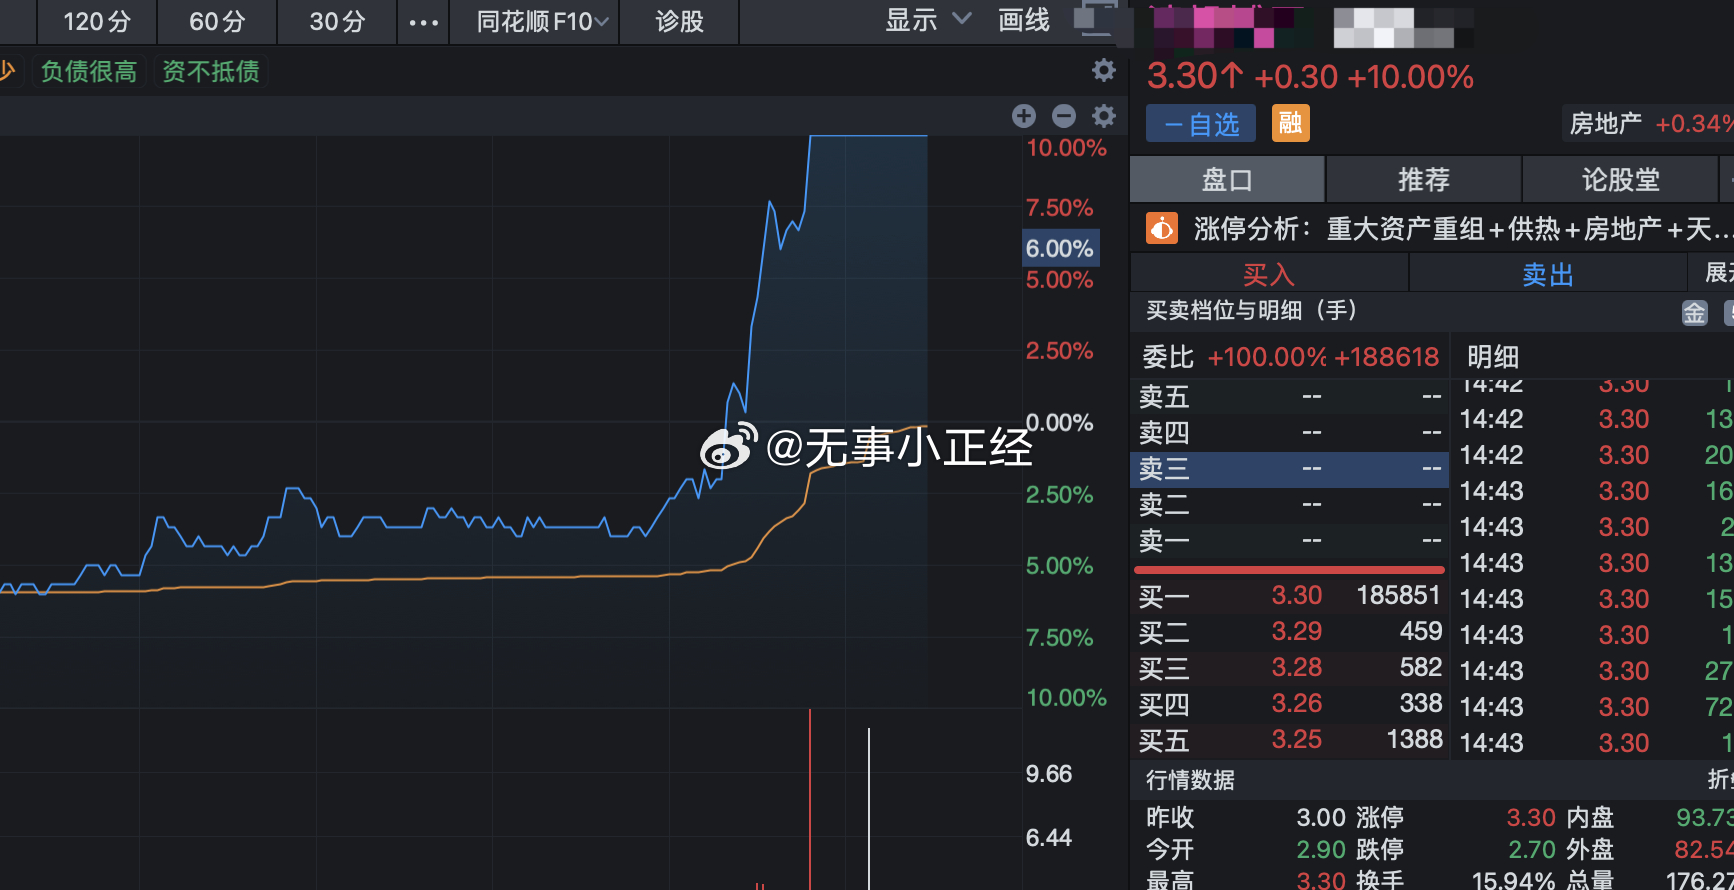1734x890 pixels.
Task: Open chart settings gear icon
Action: (1103, 116)
